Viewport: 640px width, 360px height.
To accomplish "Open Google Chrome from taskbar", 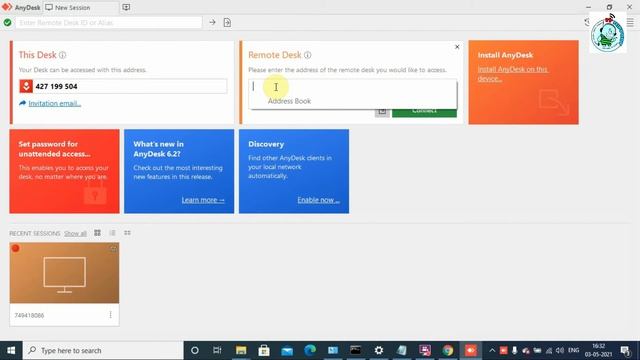I will tap(448, 350).
